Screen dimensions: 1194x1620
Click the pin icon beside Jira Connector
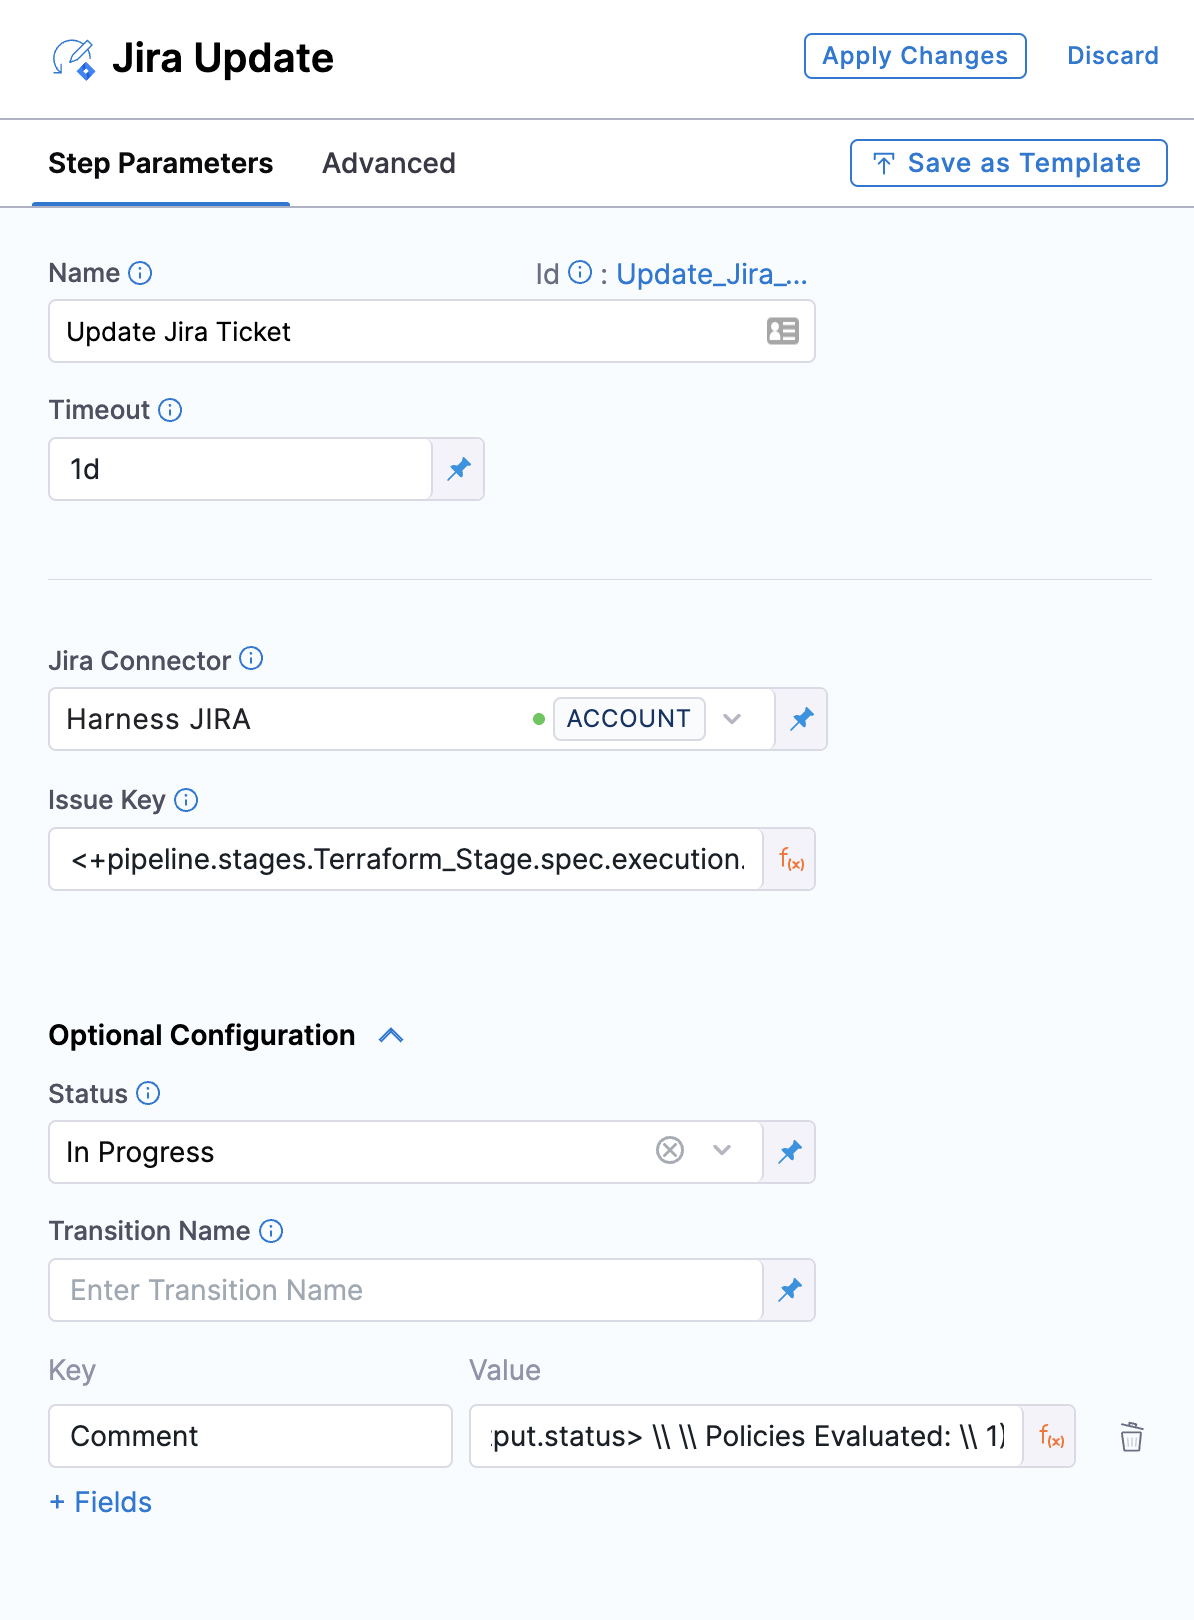click(x=802, y=719)
